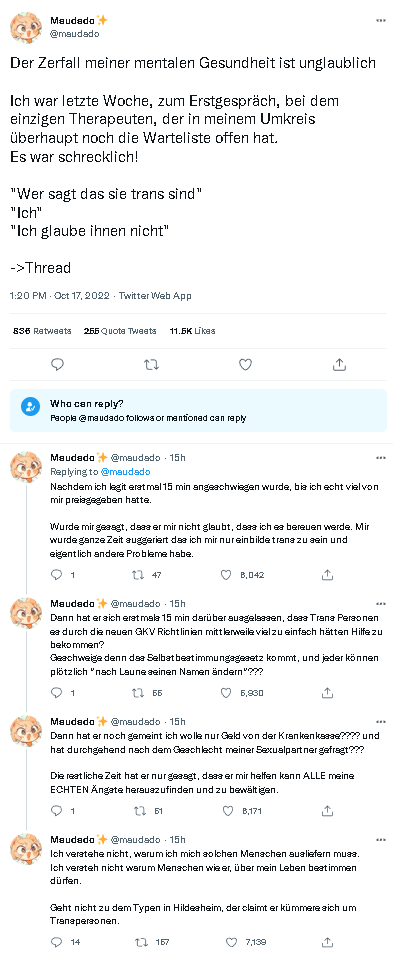View the 11.5K Likes list
This screenshot has width=393, height=955.
192,331
